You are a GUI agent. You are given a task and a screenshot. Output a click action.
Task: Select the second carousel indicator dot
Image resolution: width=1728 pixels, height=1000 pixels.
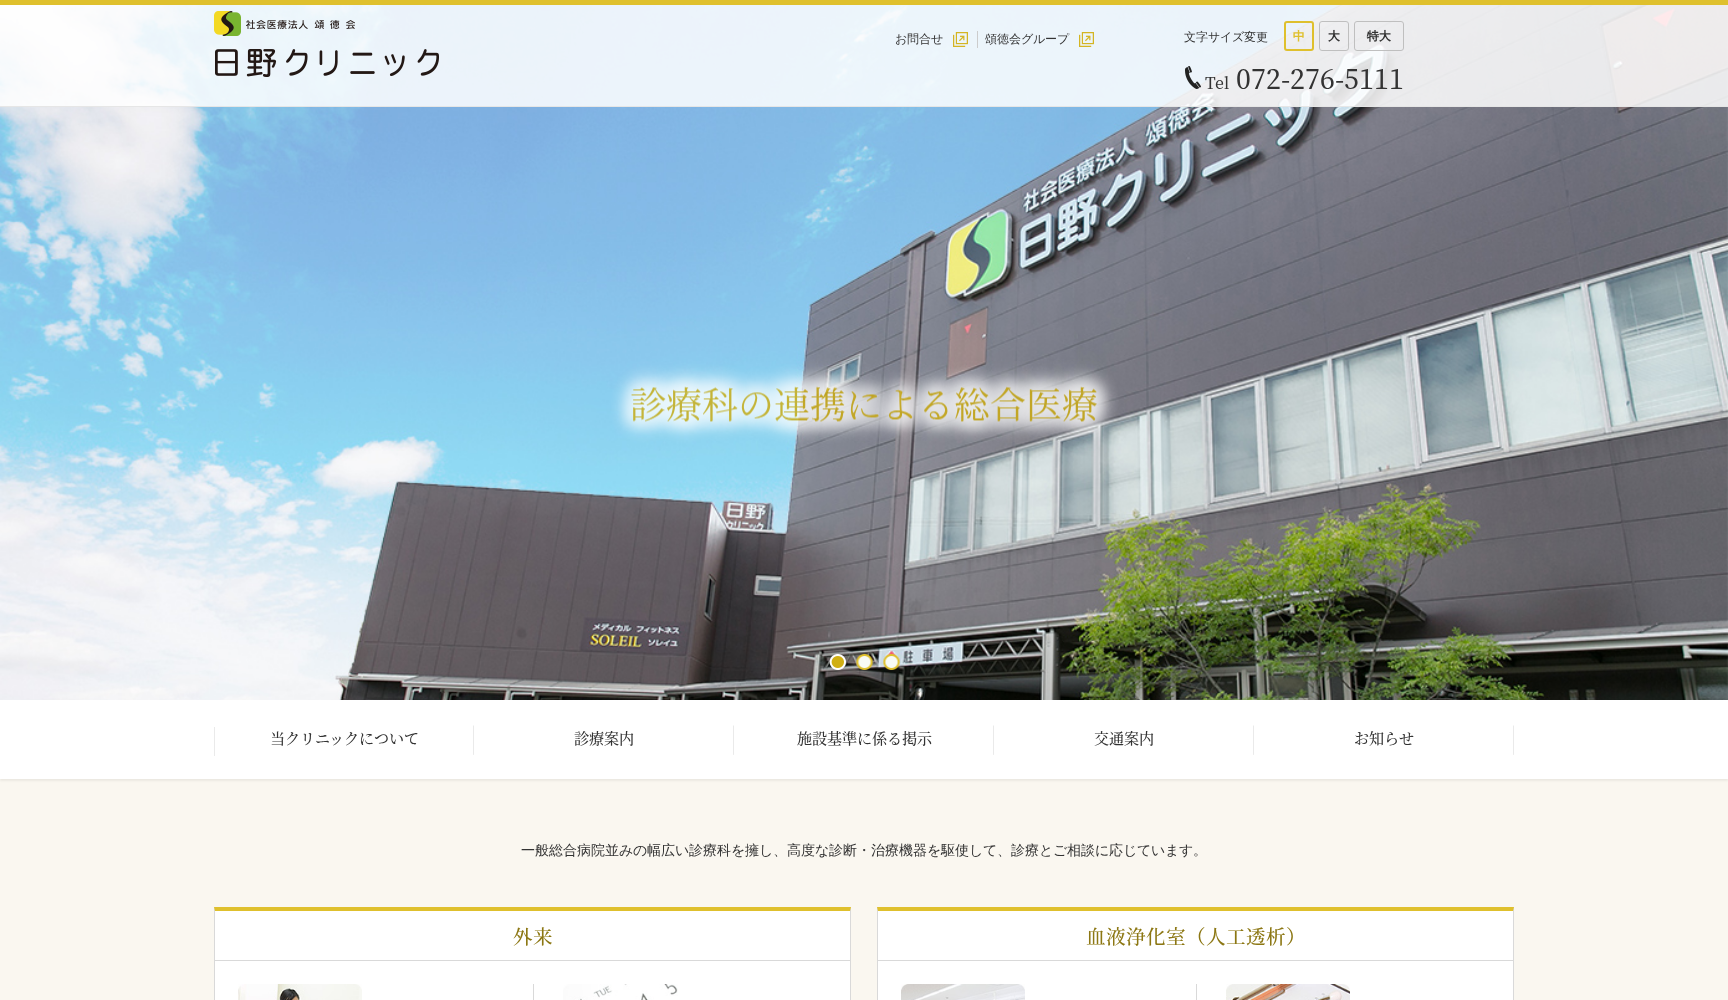click(863, 662)
